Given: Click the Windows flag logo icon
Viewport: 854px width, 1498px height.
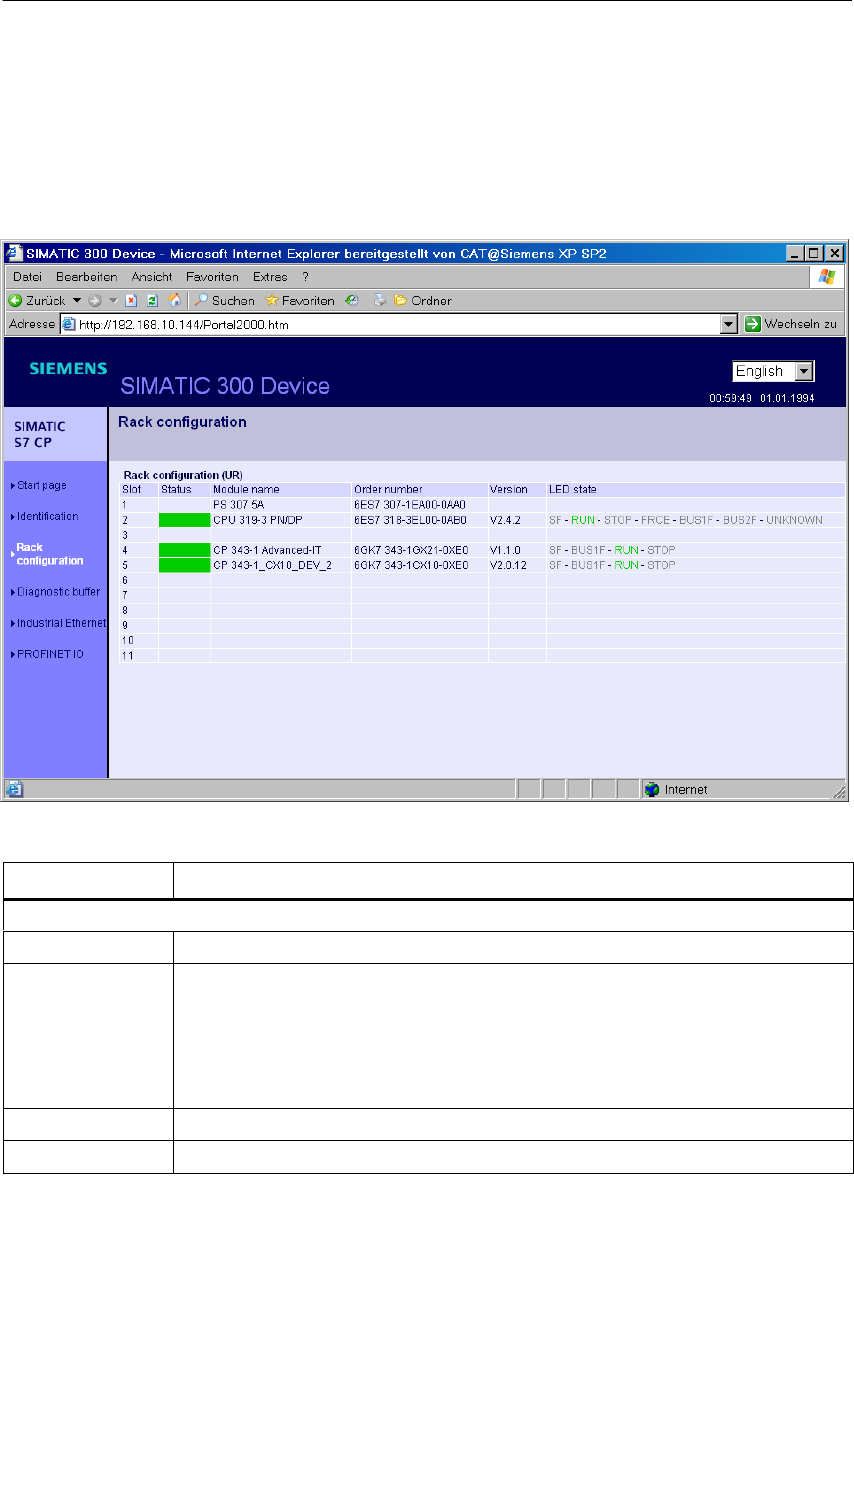Looking at the screenshot, I should 826,277.
